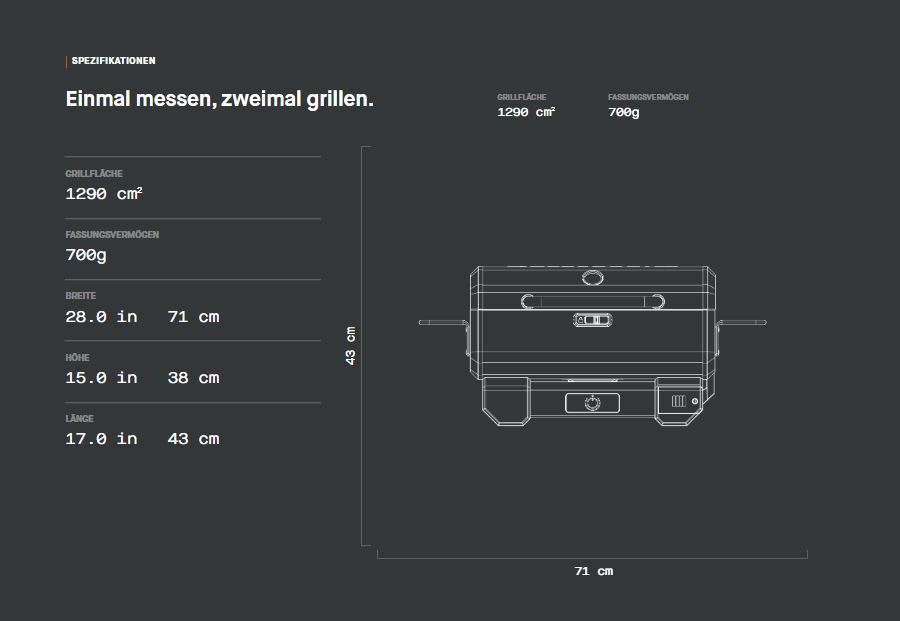
Task: Click the round thermometer gauge on grill lid
Action: pos(592,278)
